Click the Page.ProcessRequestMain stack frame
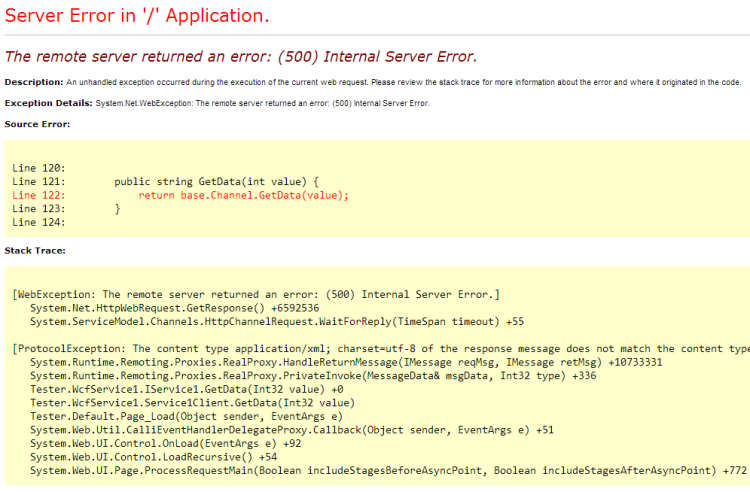The image size is (750, 492). 388,470
